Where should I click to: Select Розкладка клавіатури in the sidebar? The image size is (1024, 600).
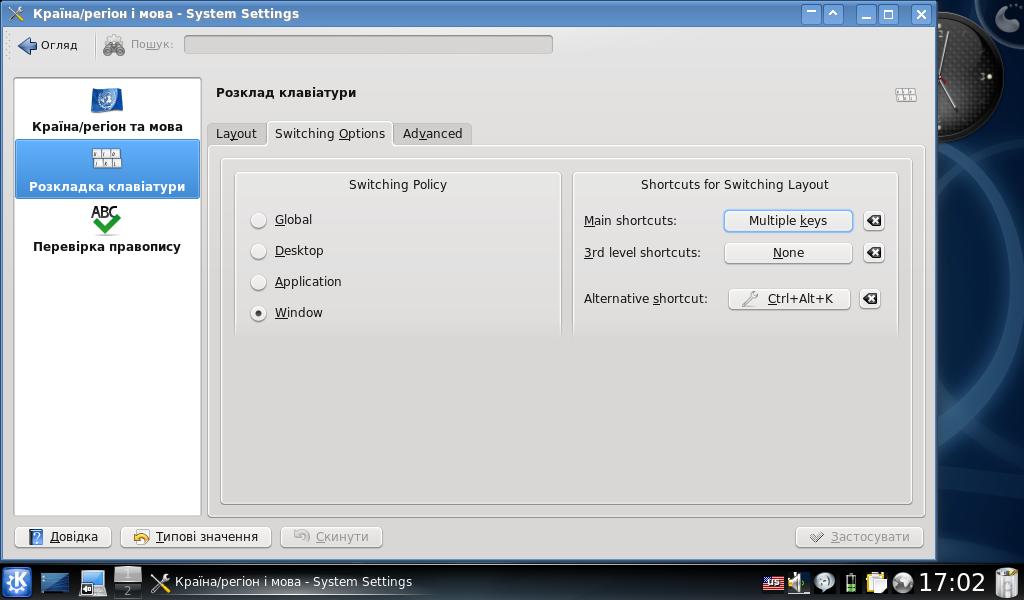point(107,169)
